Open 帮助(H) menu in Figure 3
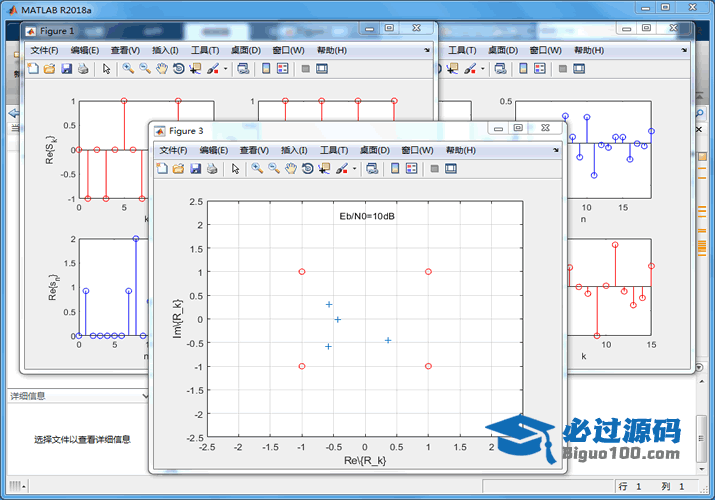This screenshot has height=500, width=715. coord(461,150)
